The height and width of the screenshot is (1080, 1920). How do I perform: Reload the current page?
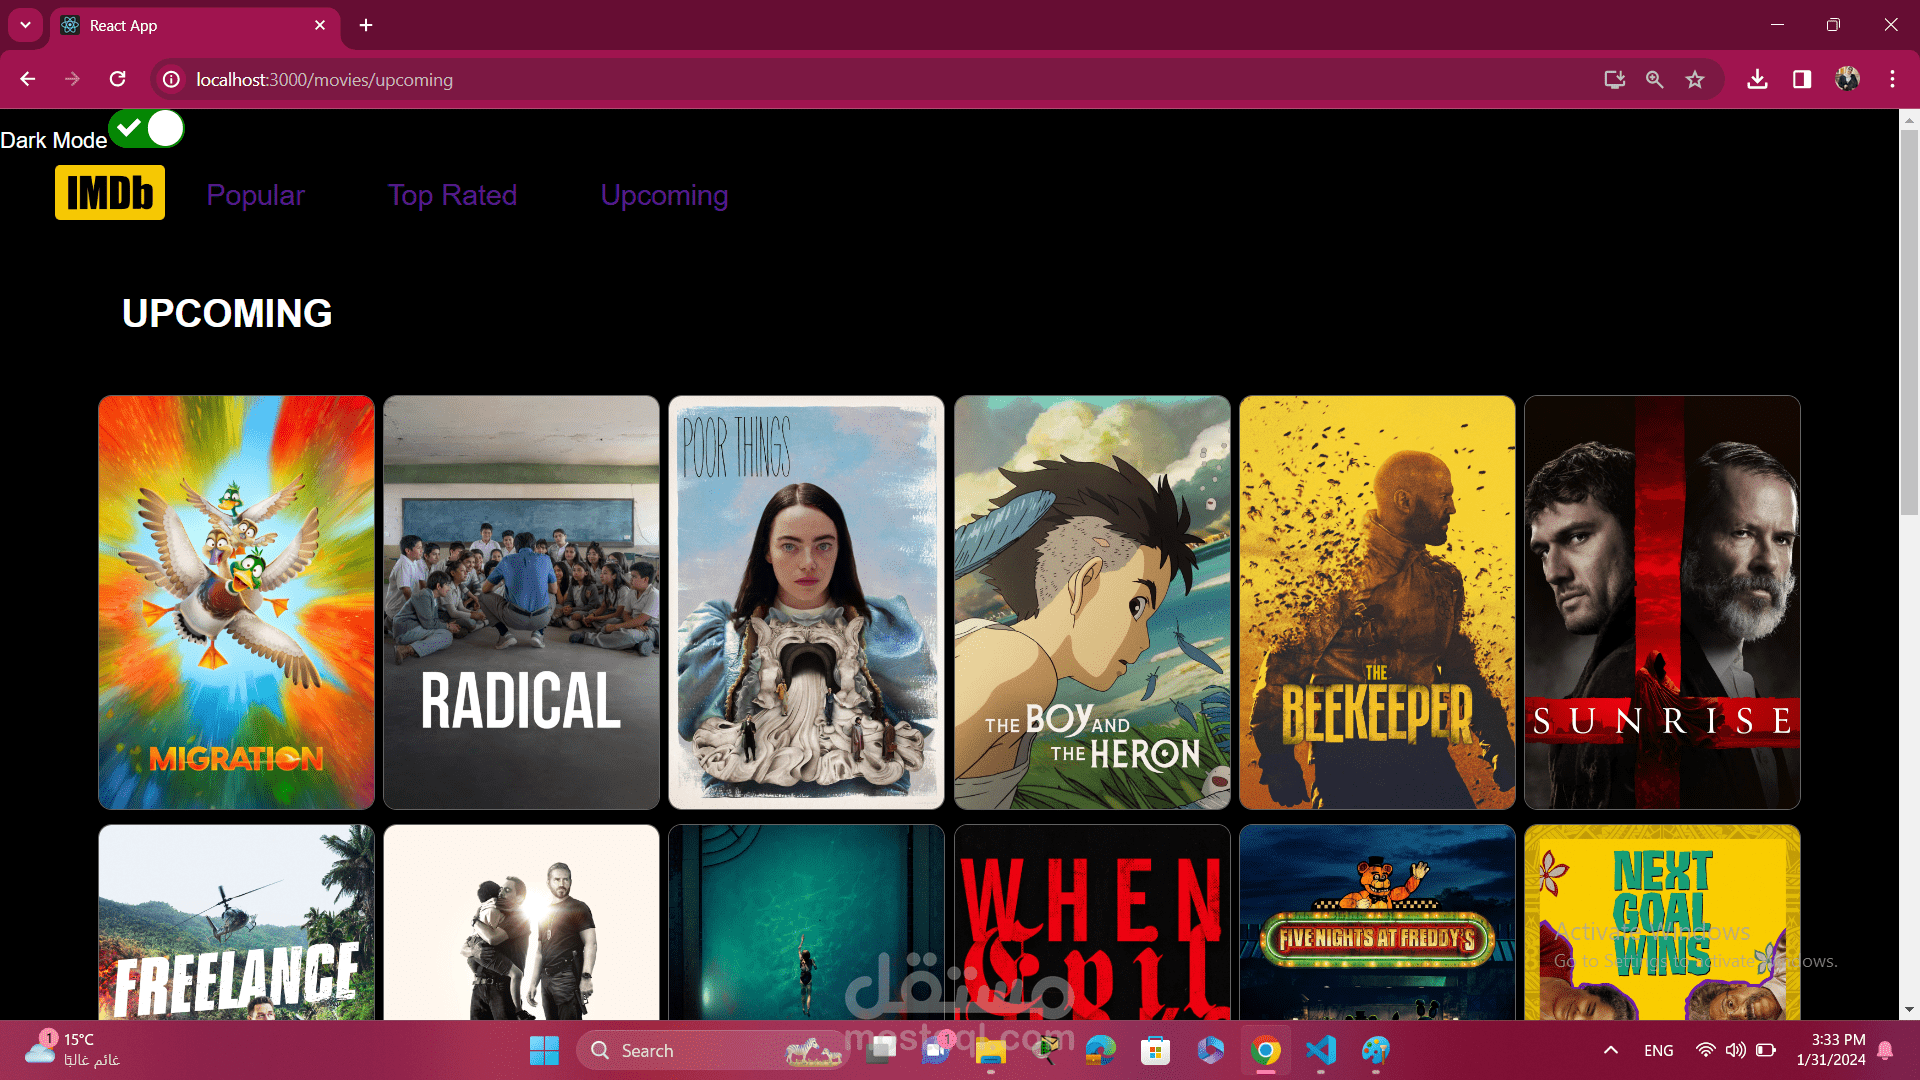(x=118, y=79)
